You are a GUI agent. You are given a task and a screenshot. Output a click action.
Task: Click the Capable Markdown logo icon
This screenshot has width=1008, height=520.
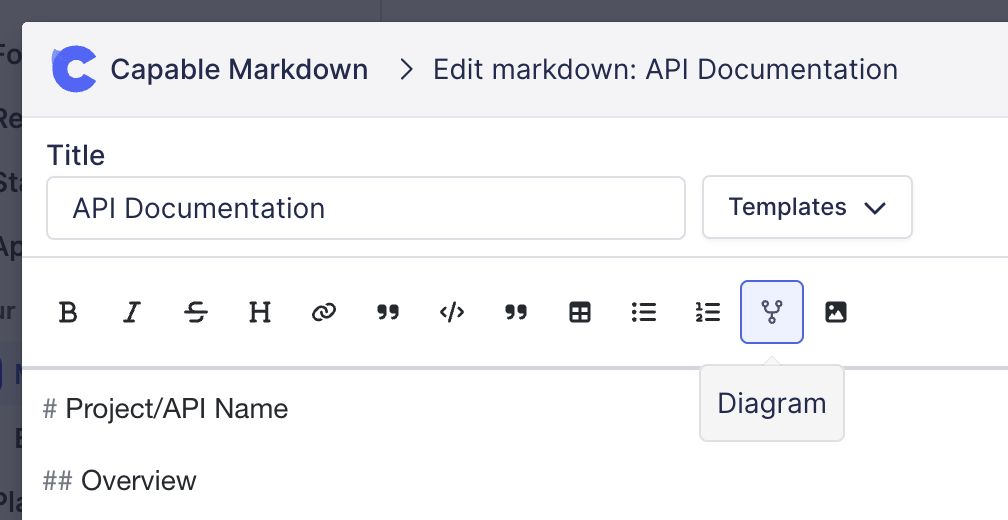[x=74, y=69]
